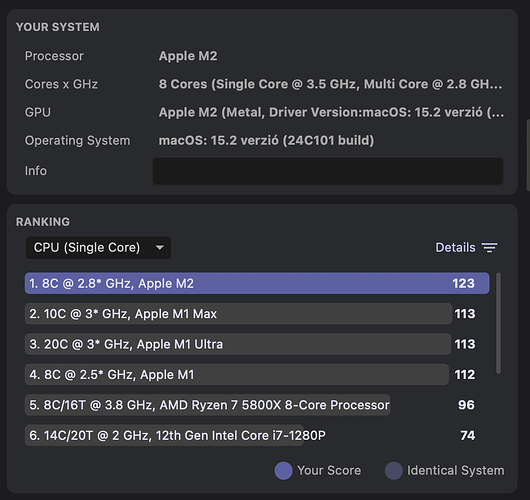Select the AMD Ryzen 7 5800X entry
The image size is (530, 500).
(x=252, y=405)
